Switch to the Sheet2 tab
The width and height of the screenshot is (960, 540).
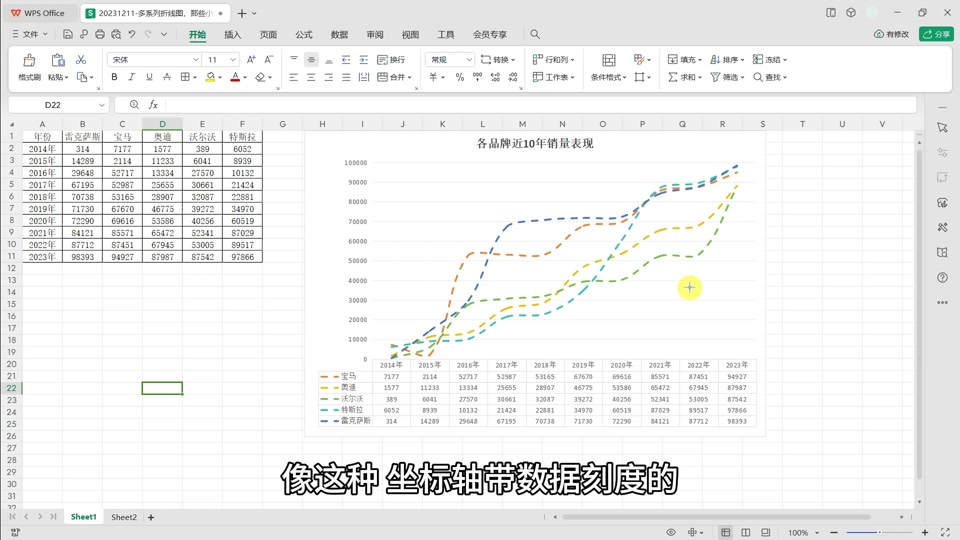(x=124, y=517)
